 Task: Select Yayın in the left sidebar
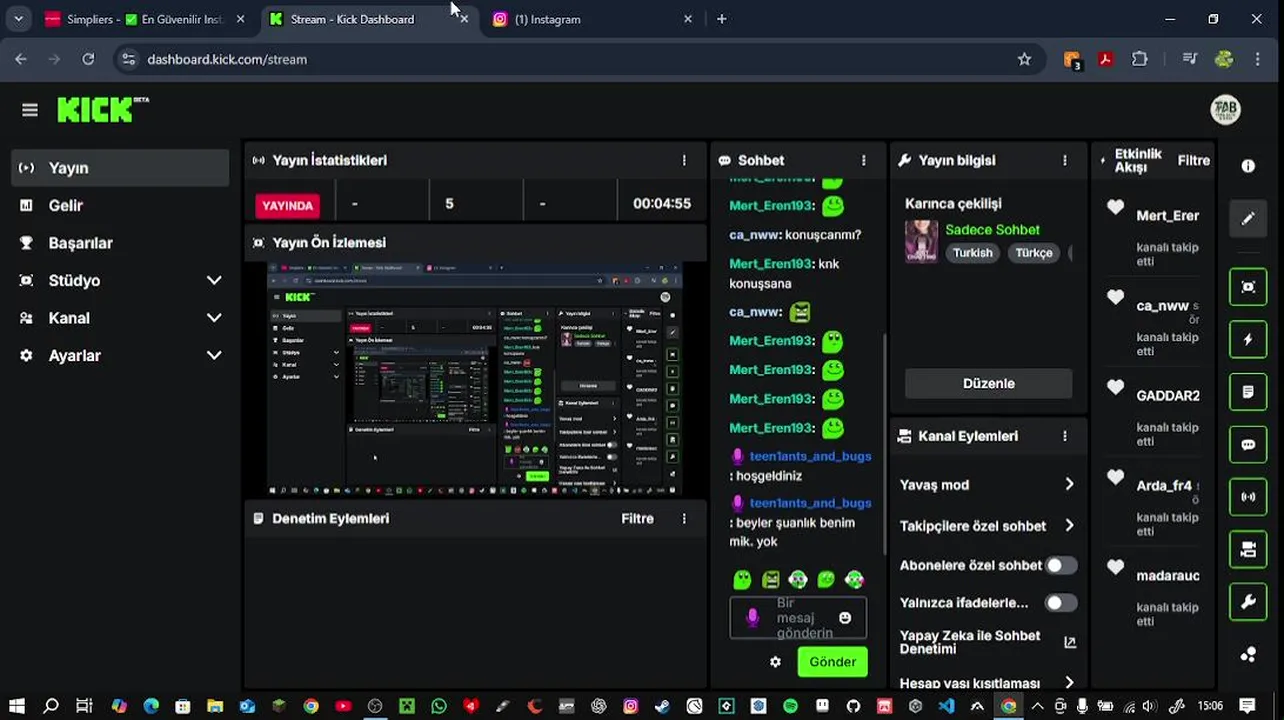(121, 168)
